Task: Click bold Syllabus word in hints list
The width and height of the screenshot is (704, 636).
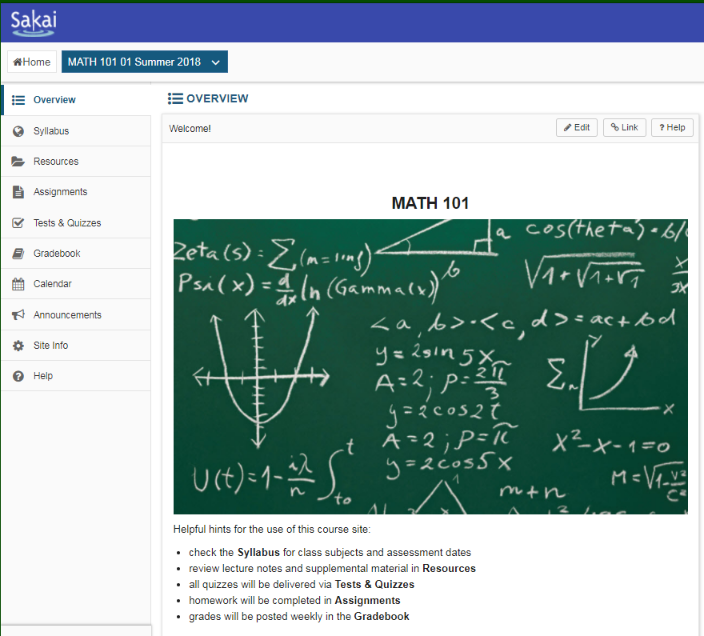Action: (x=259, y=552)
